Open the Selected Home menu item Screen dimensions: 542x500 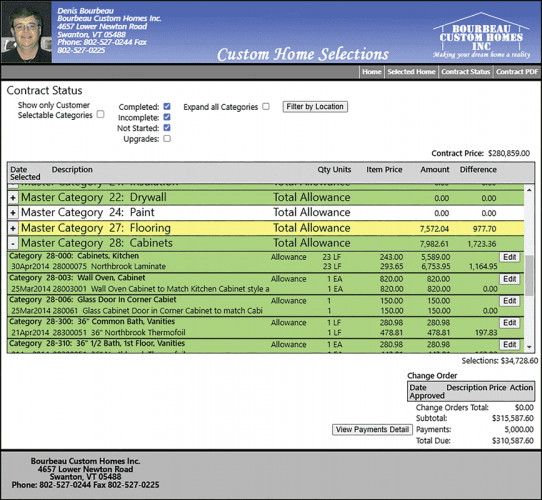click(411, 72)
